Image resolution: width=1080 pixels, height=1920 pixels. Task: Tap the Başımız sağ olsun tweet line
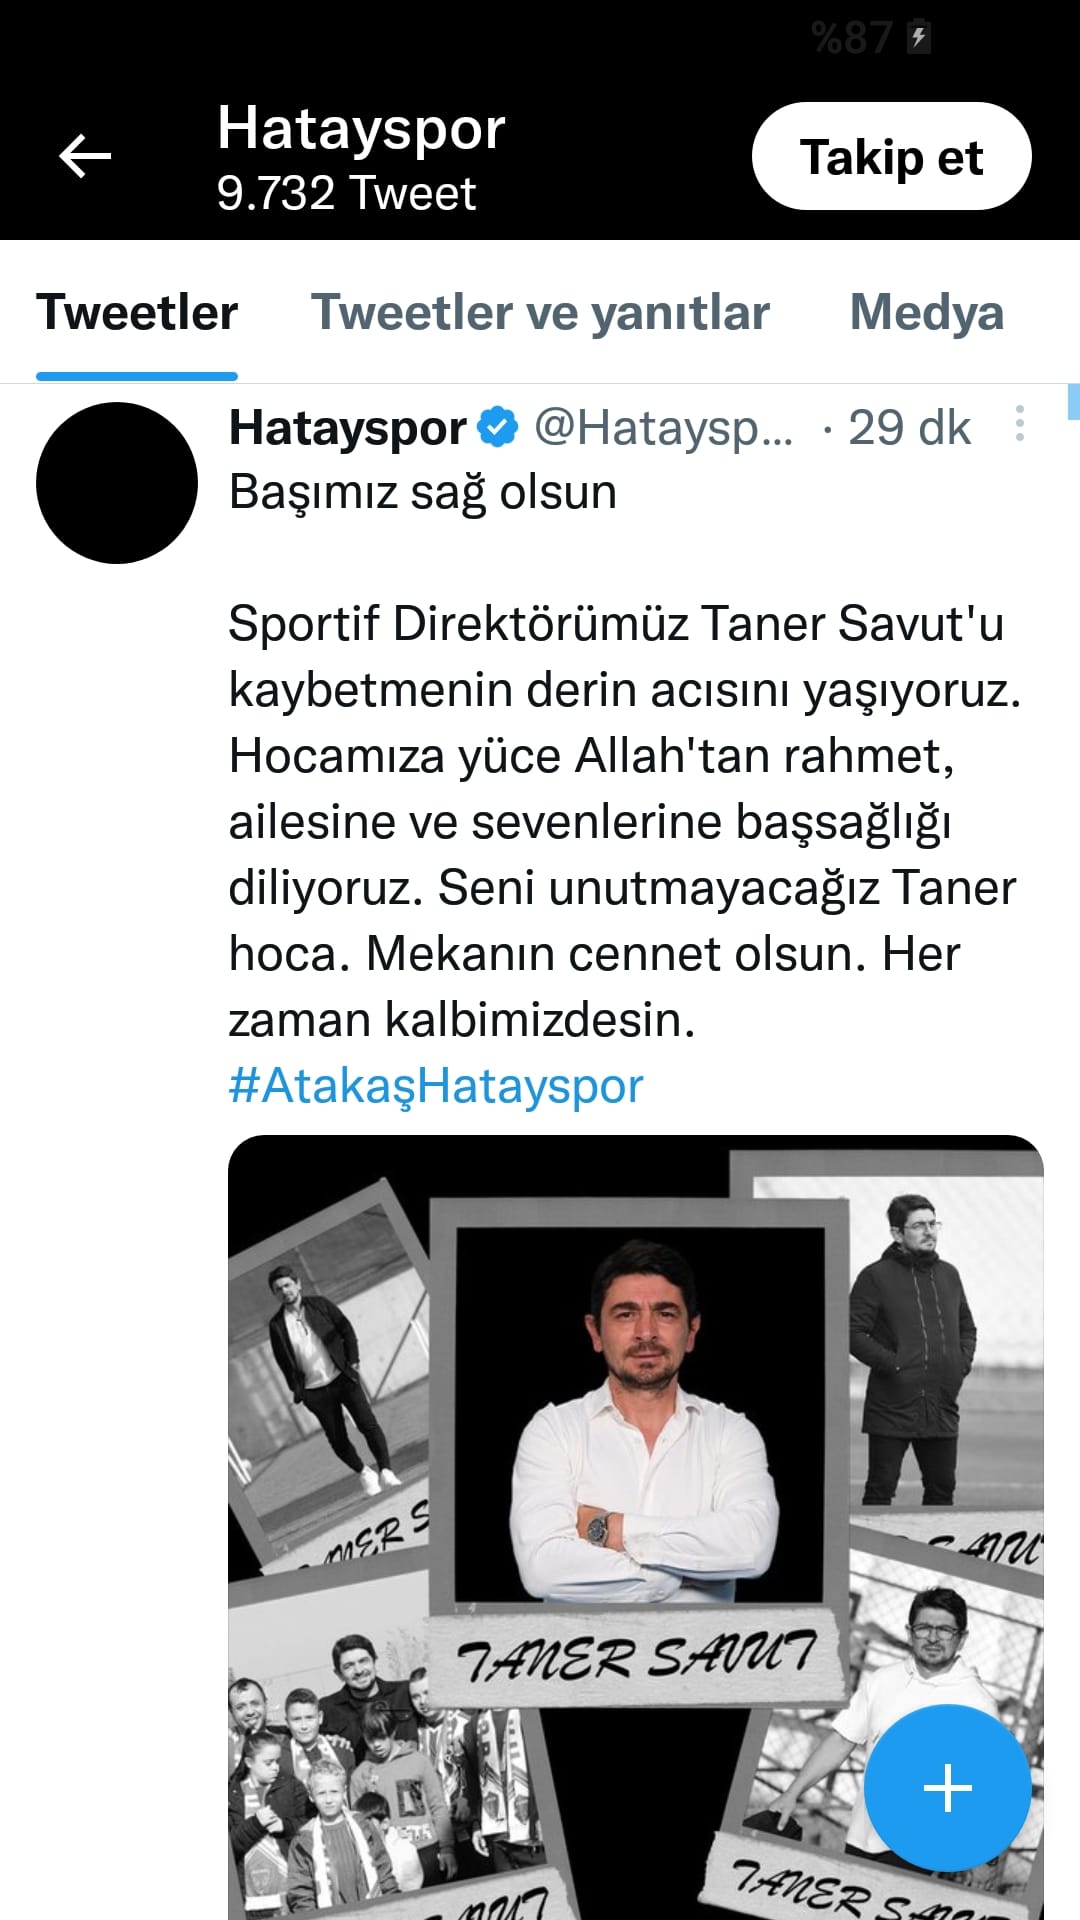coord(423,492)
